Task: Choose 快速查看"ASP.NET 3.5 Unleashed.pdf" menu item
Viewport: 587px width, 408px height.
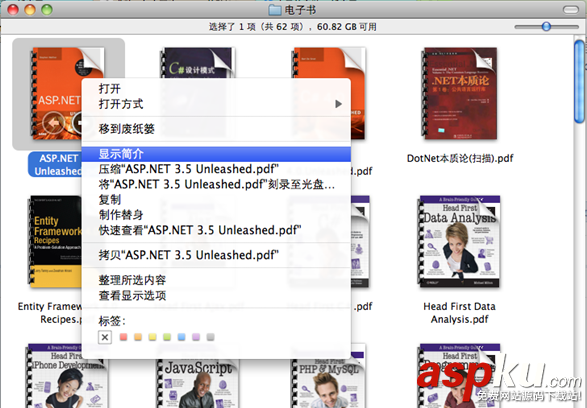Action: [216, 230]
